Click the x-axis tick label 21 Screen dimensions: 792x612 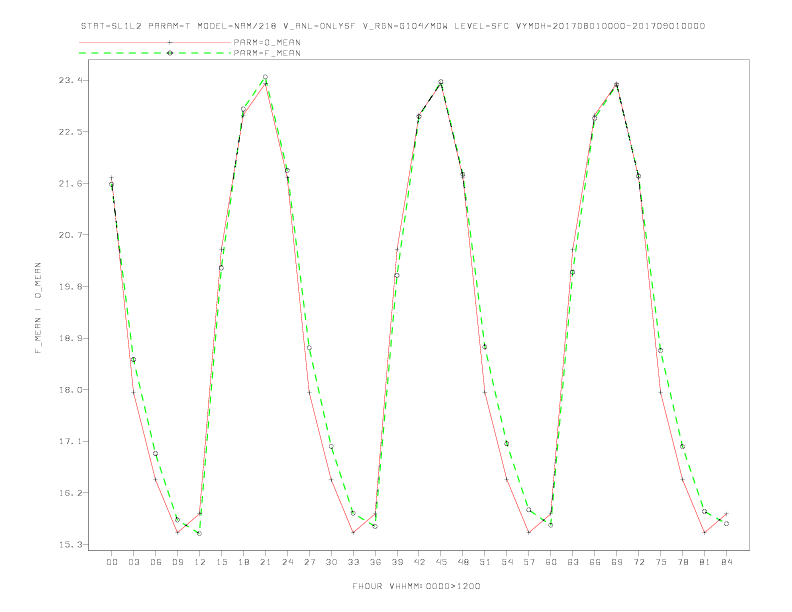coord(265,562)
